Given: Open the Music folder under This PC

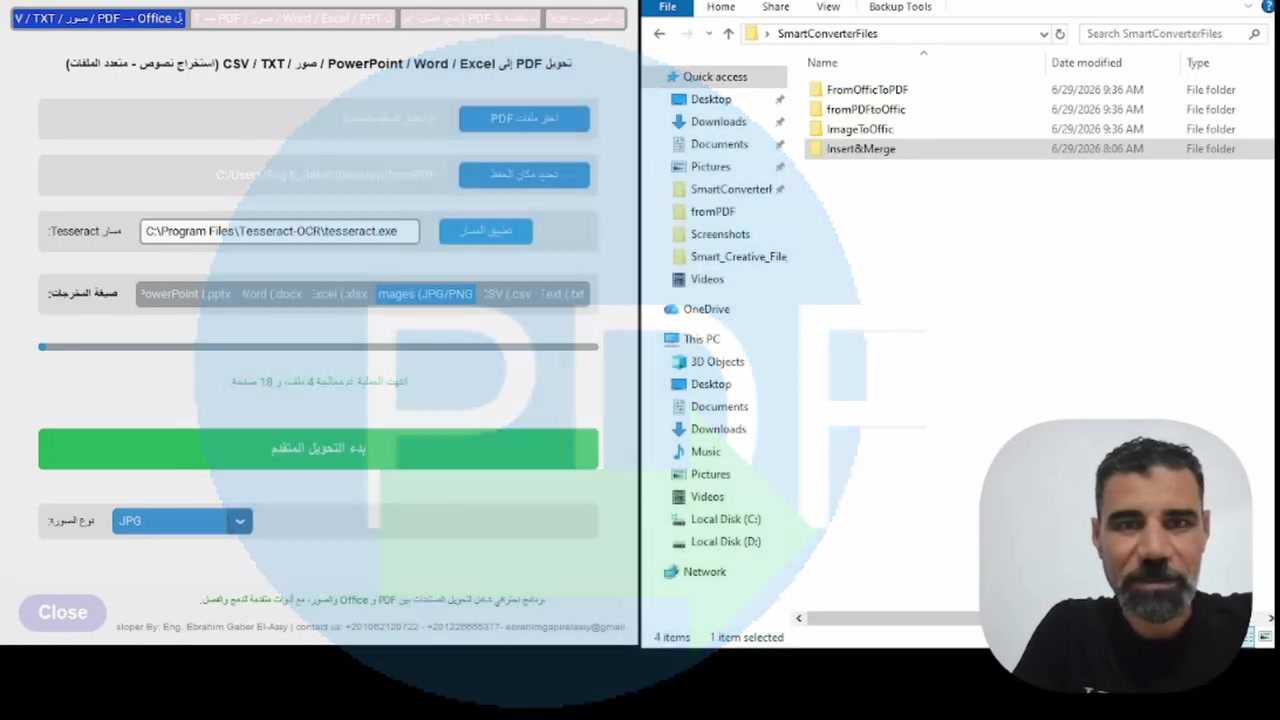Looking at the screenshot, I should click(705, 452).
